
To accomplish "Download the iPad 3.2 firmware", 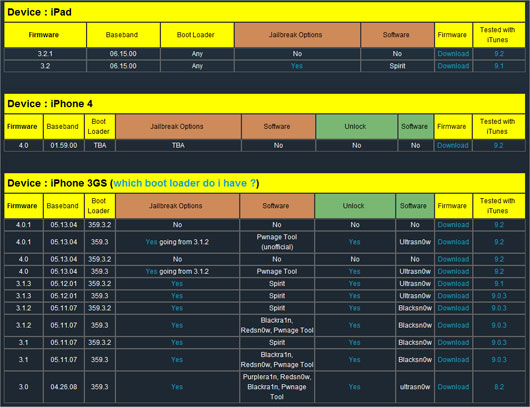I will [x=453, y=66].
